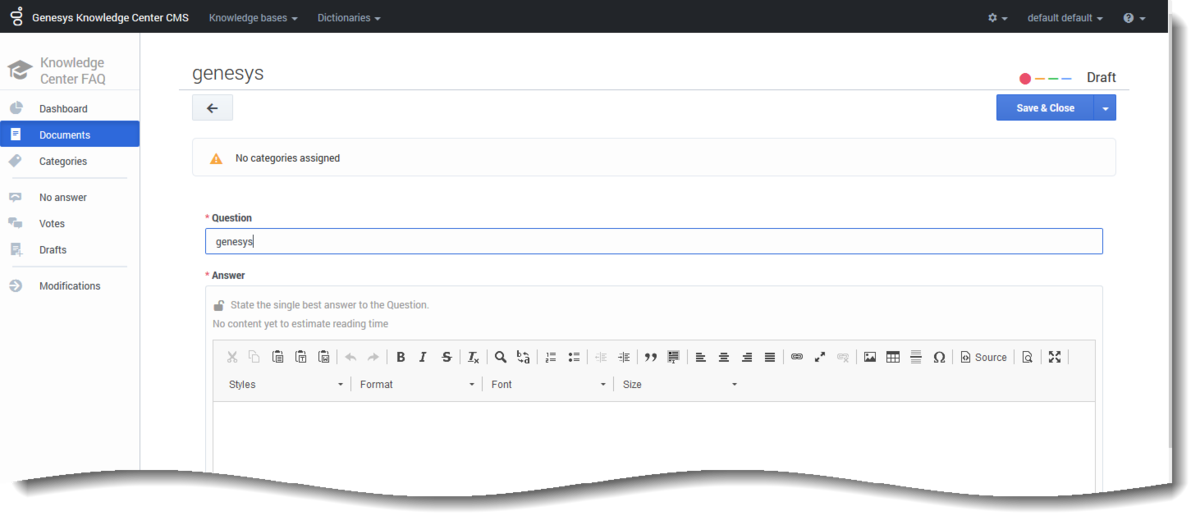Open the Knowledge bases menu
Screen dimensions: 1200x525
coord(253,18)
